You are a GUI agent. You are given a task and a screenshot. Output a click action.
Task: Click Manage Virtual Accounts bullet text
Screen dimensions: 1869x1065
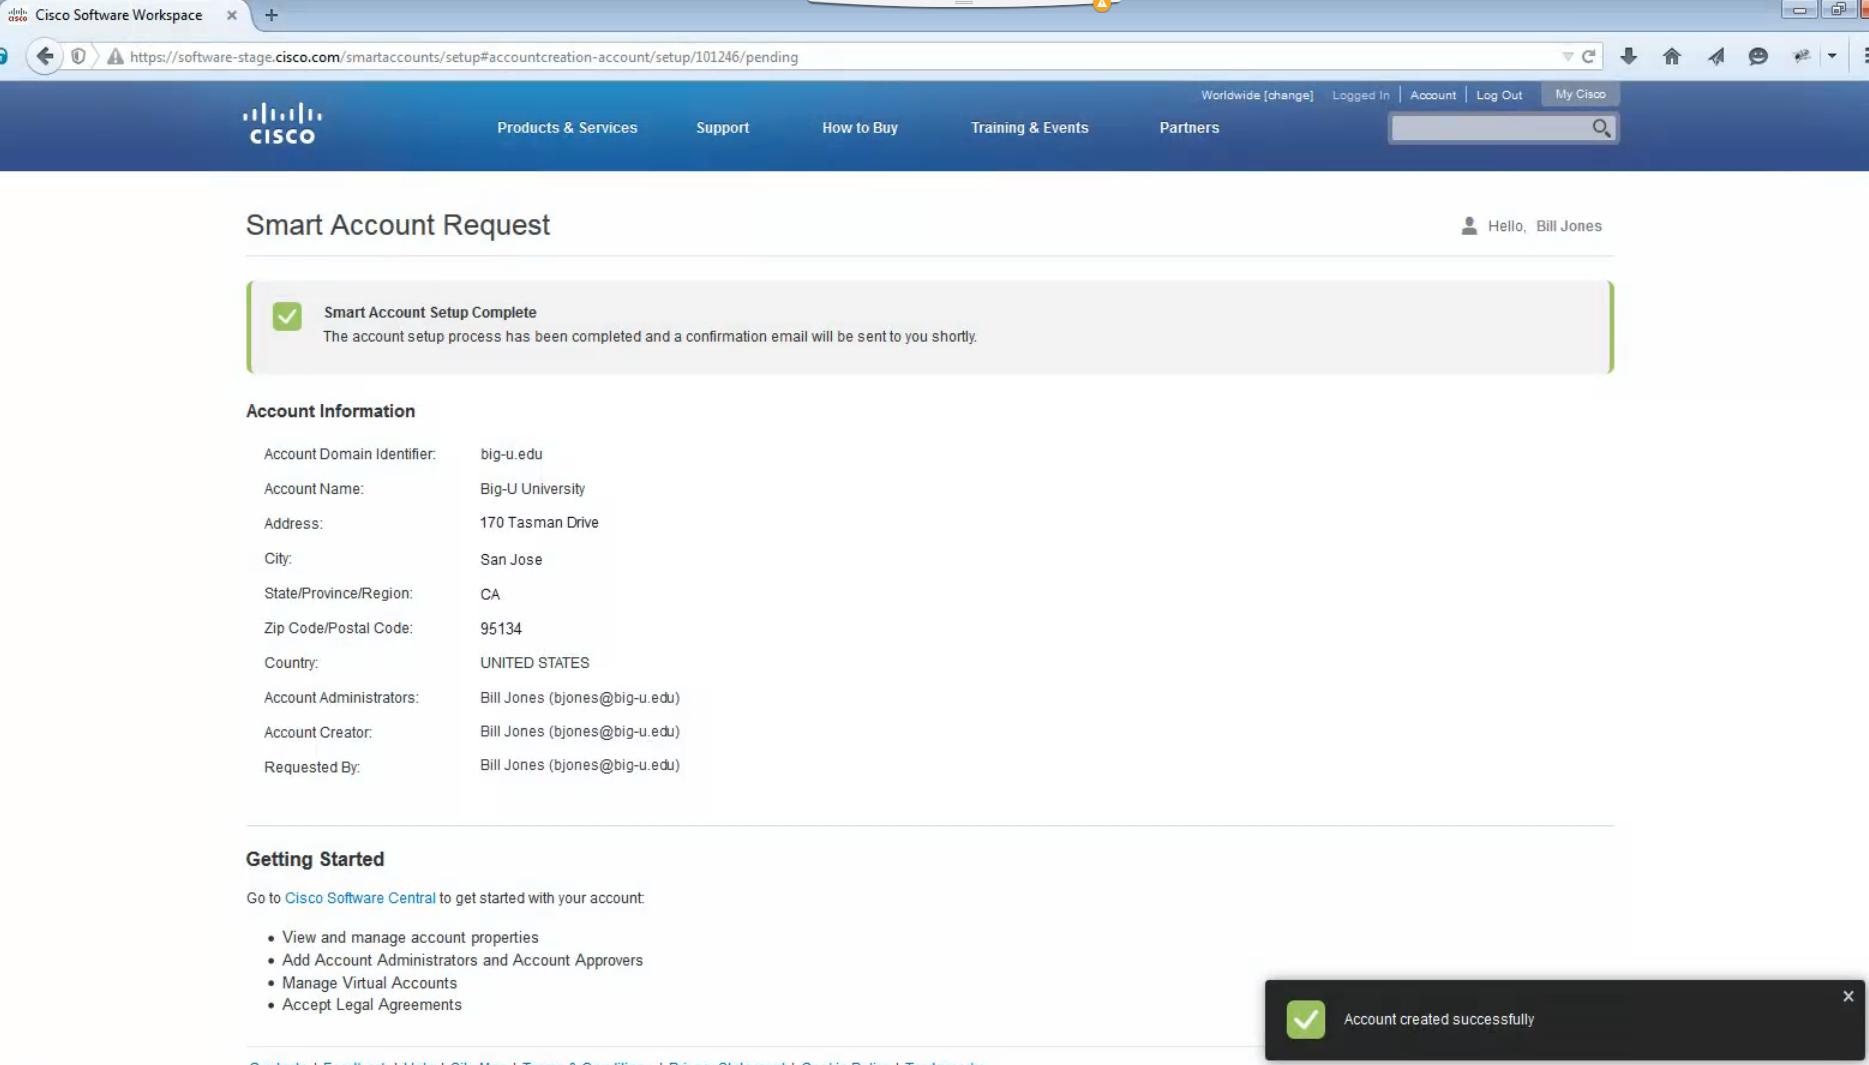pos(369,983)
